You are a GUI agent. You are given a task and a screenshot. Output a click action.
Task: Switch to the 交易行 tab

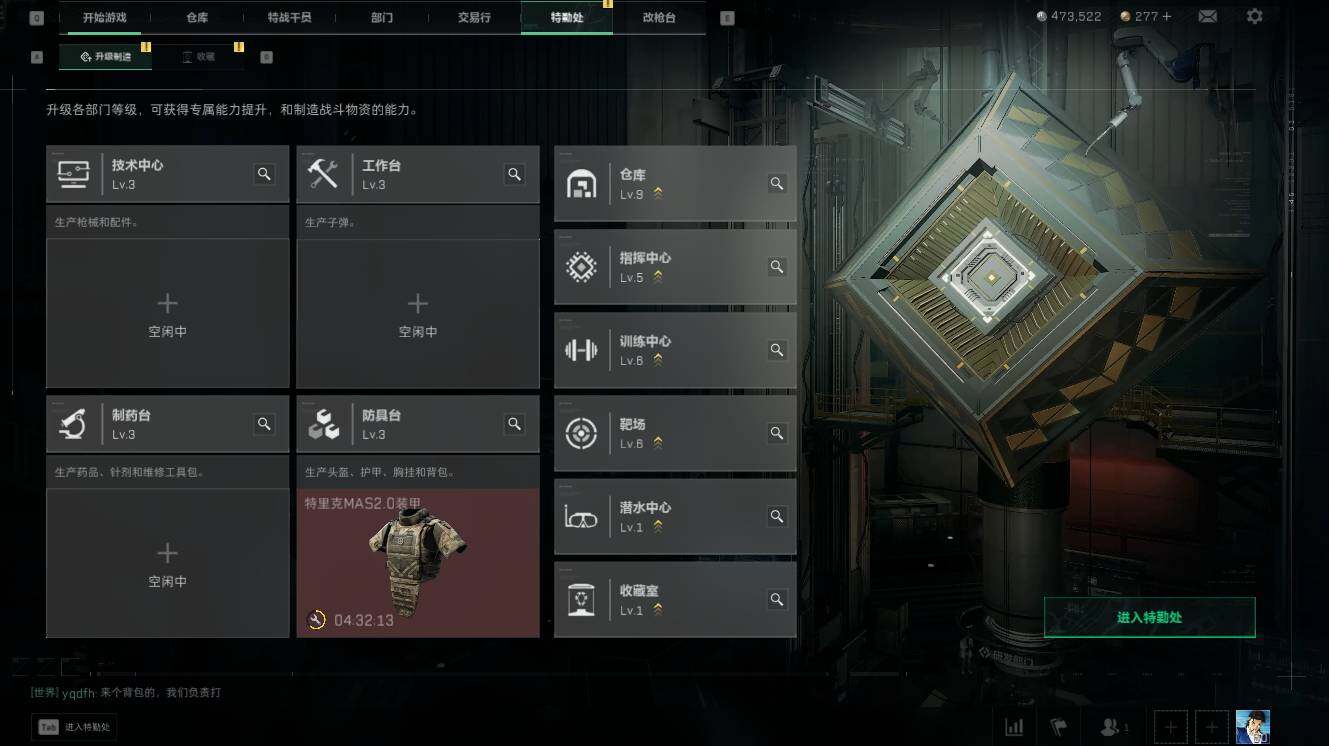[x=474, y=18]
